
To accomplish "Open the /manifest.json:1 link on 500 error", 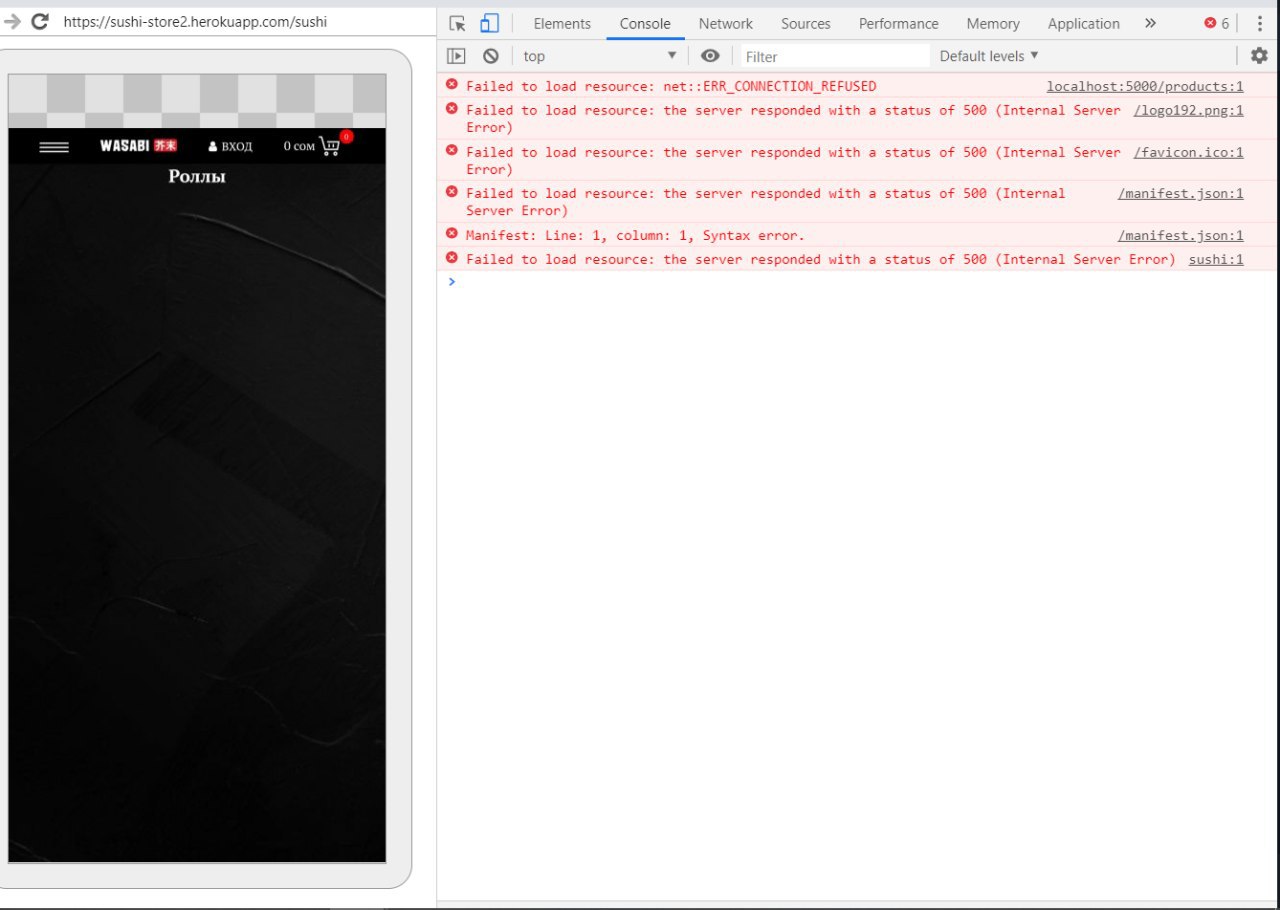I will [1181, 194].
